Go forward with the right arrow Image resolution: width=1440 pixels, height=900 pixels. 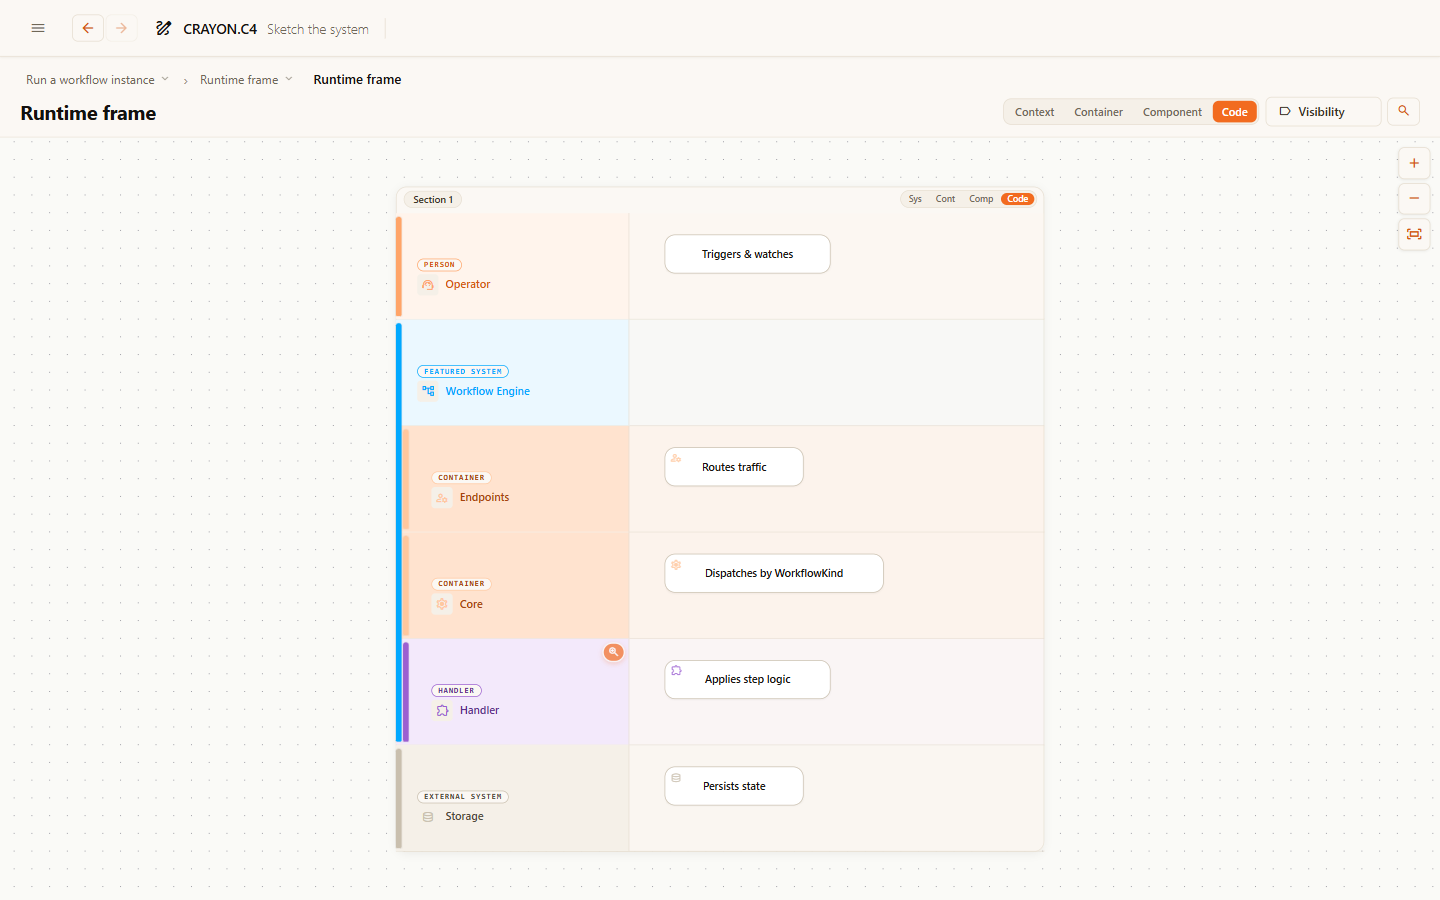pyautogui.click(x=122, y=28)
